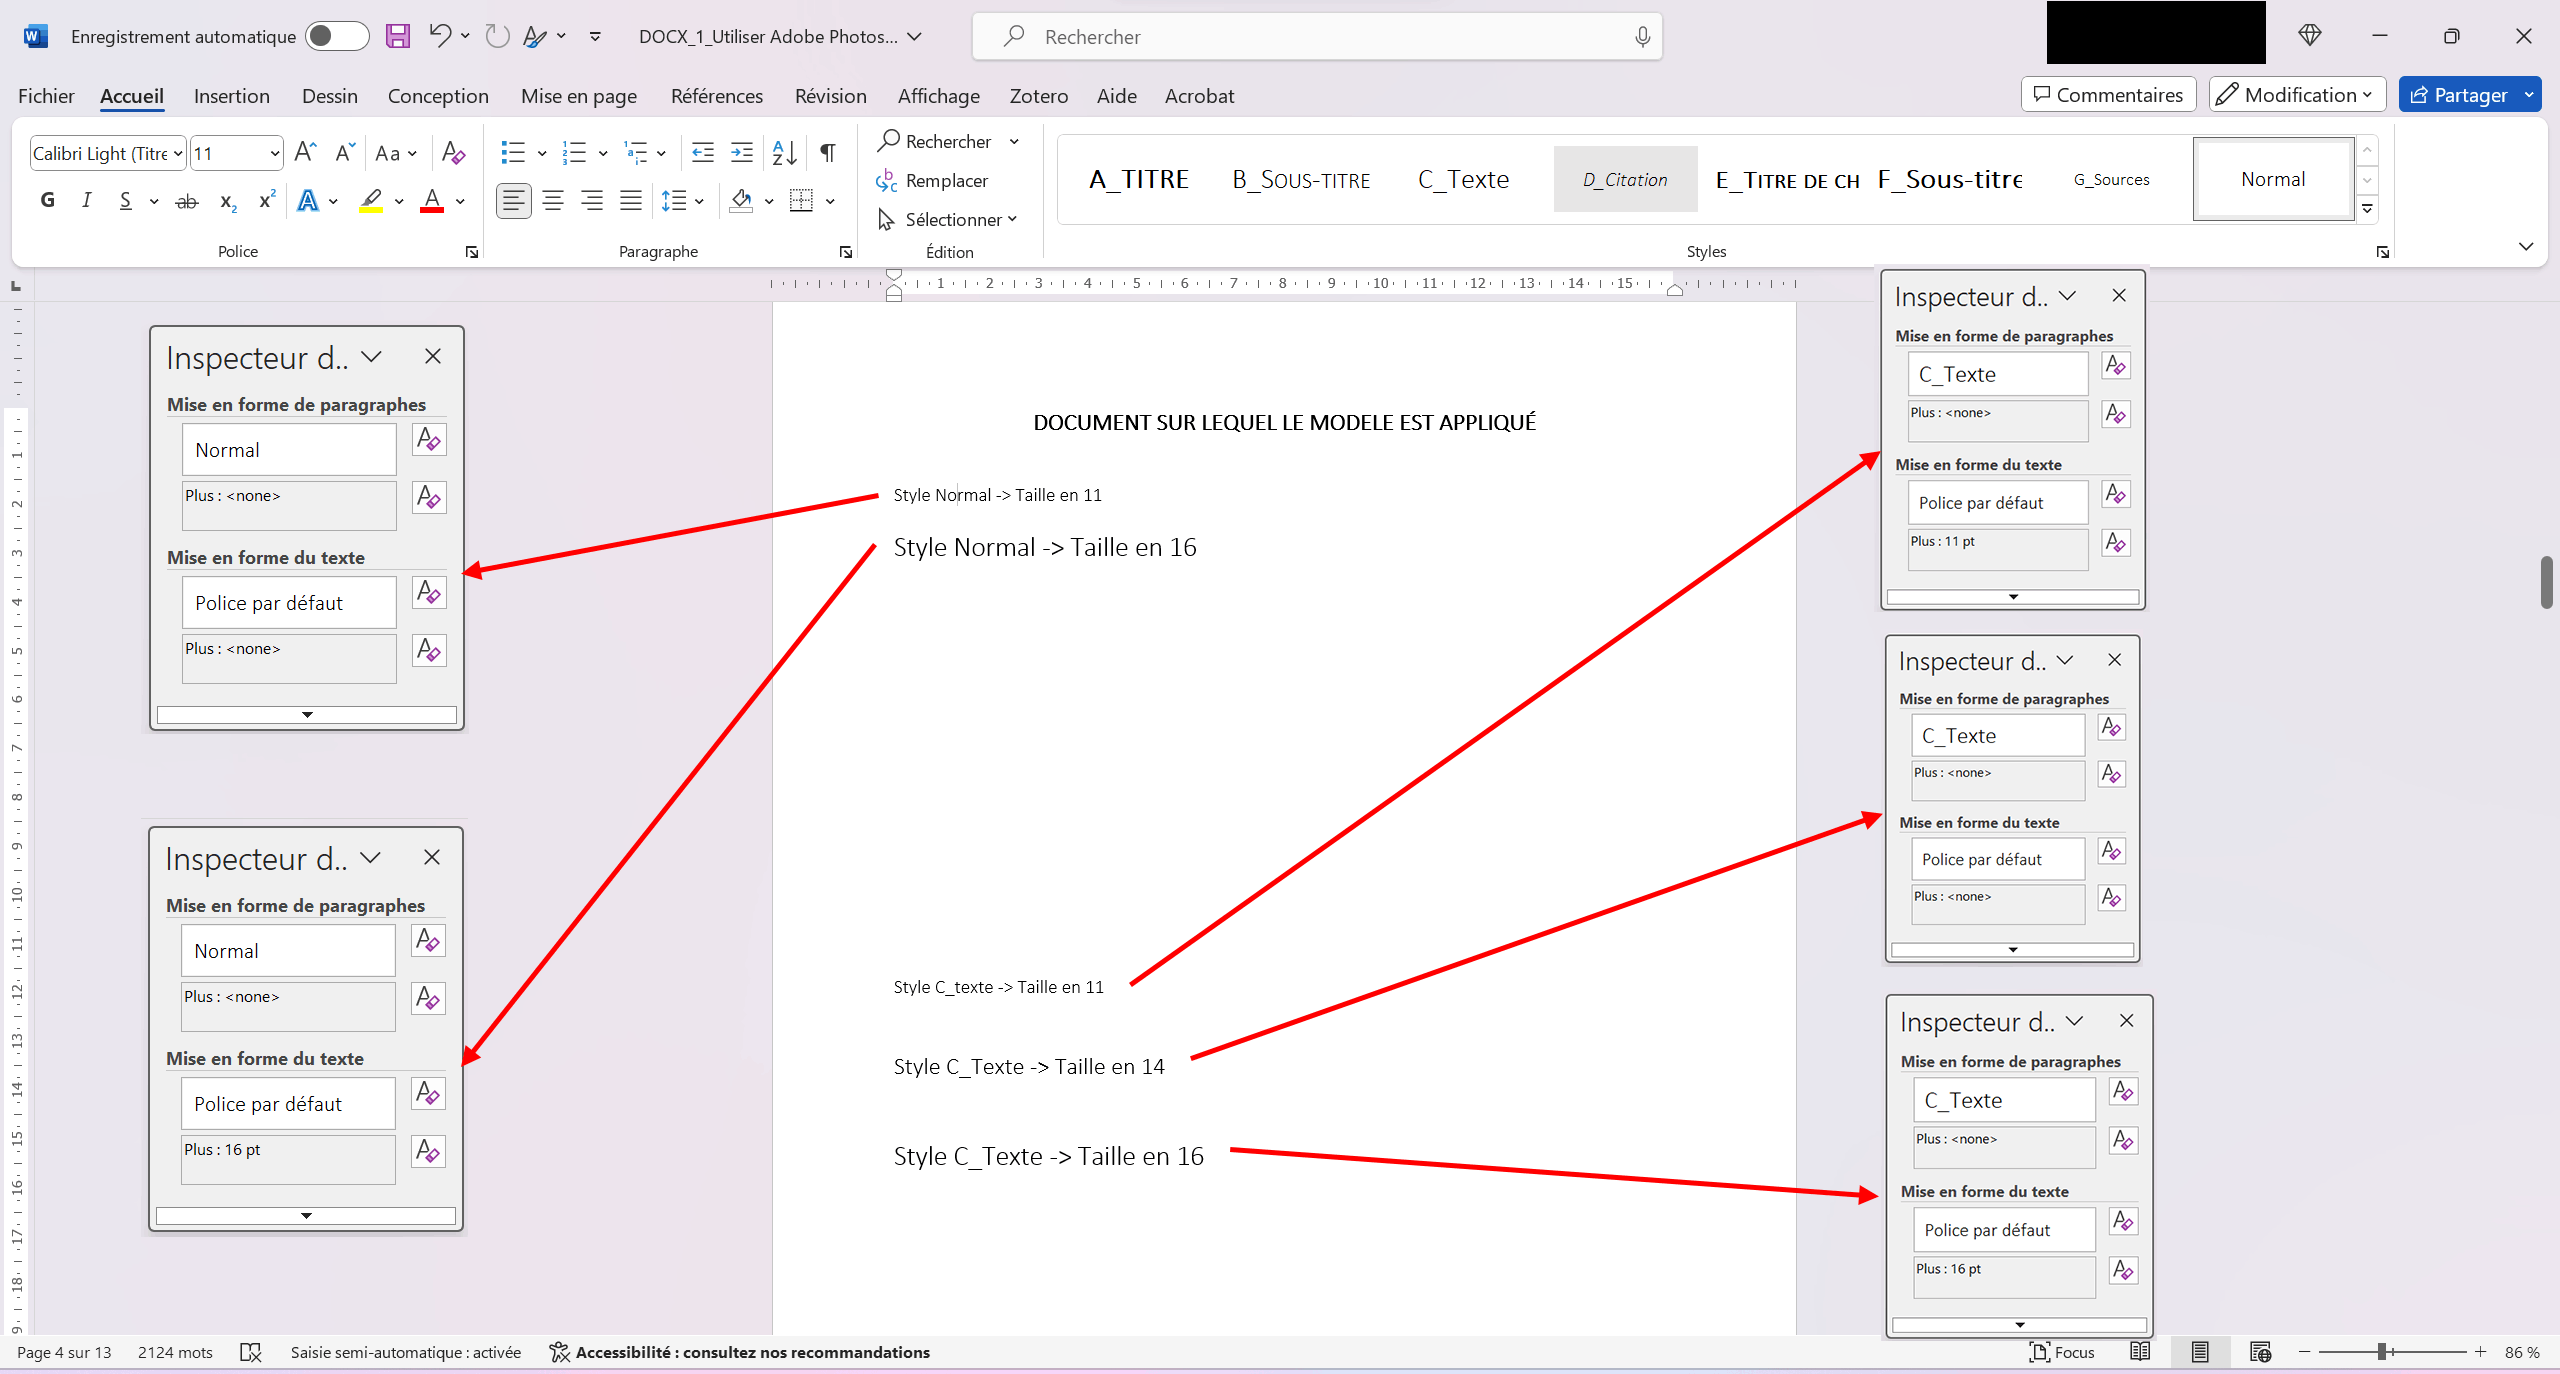Image resolution: width=2560 pixels, height=1374 pixels.
Task: Toggle Italic formatting
Action: tap(87, 201)
